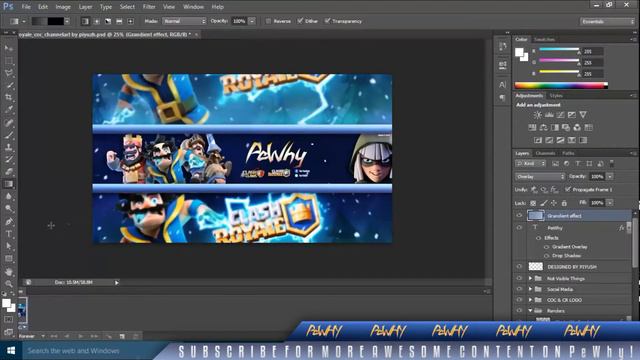Select the Eyedropper tool
Viewport: 640px width, 360px height.
pos(9,110)
